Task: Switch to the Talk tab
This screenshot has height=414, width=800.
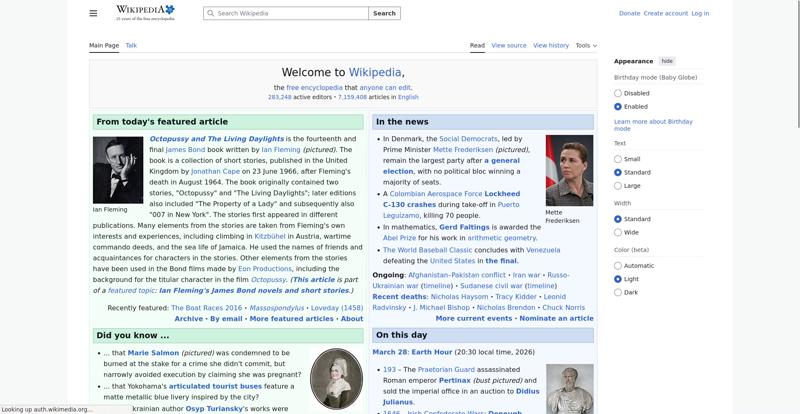Action: (131, 45)
